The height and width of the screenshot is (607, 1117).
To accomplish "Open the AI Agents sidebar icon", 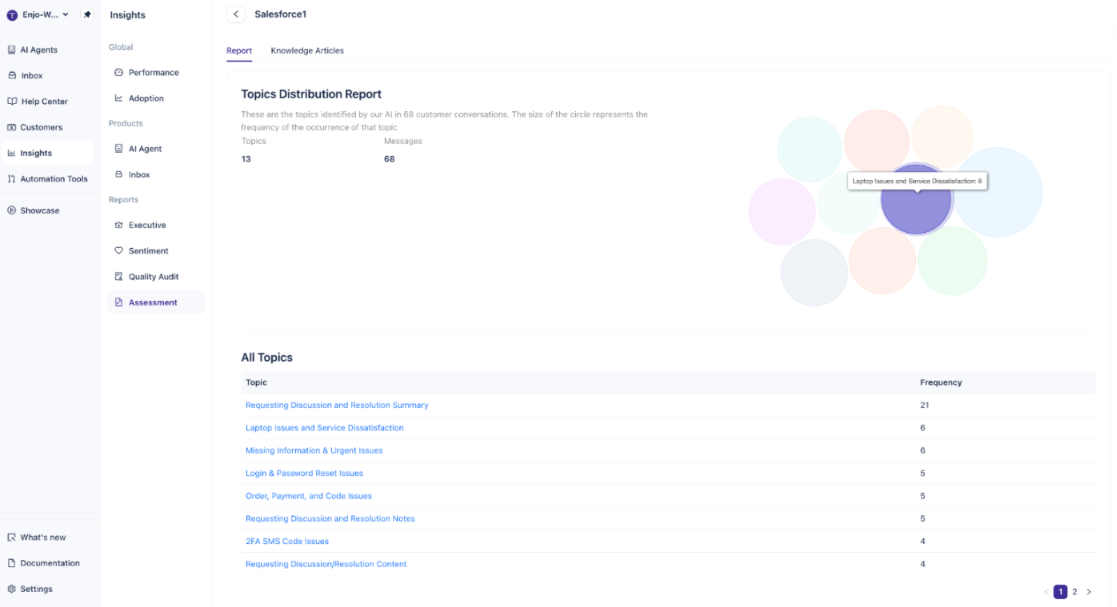I will click(x=11, y=50).
